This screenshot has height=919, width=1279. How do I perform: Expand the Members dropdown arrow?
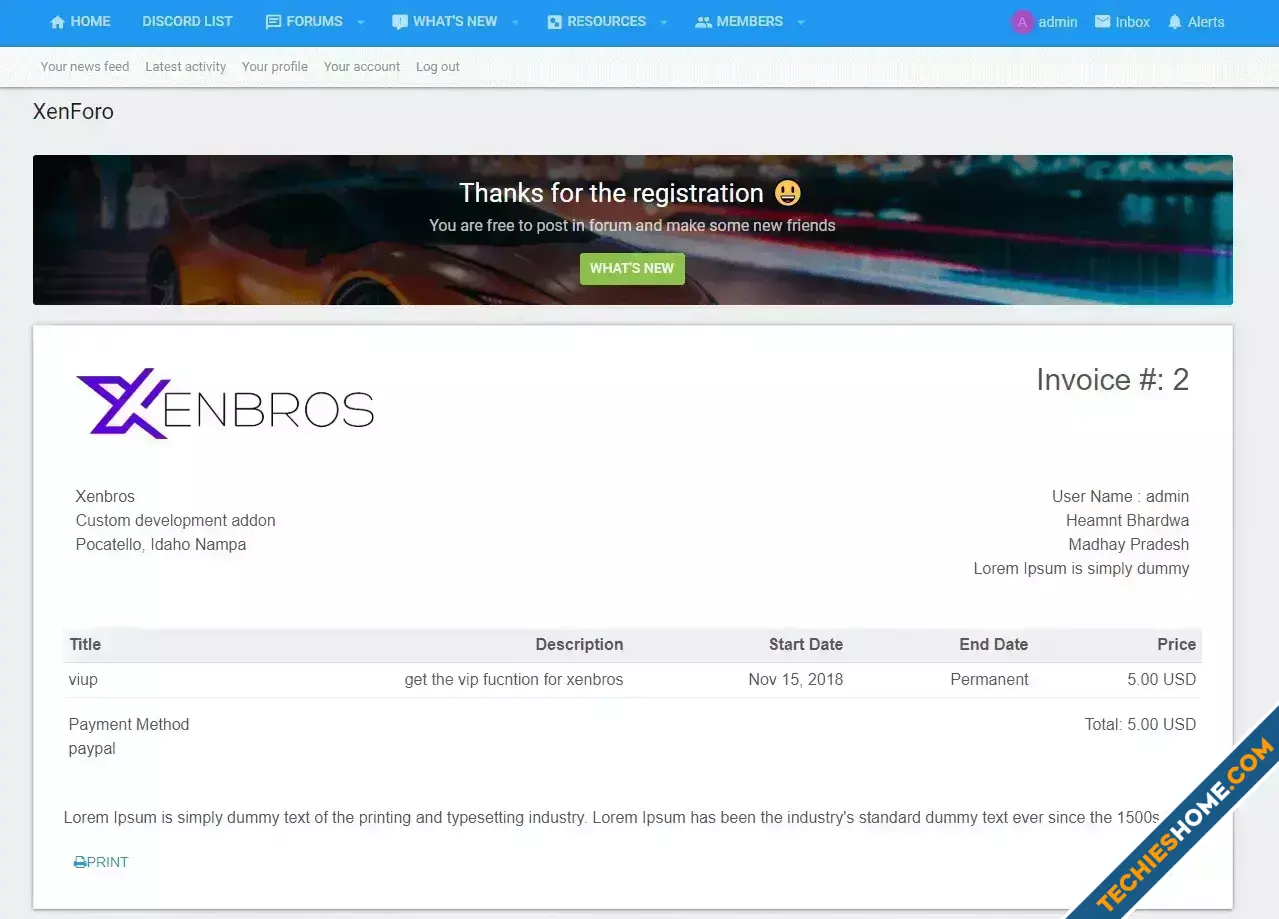[x=801, y=22]
